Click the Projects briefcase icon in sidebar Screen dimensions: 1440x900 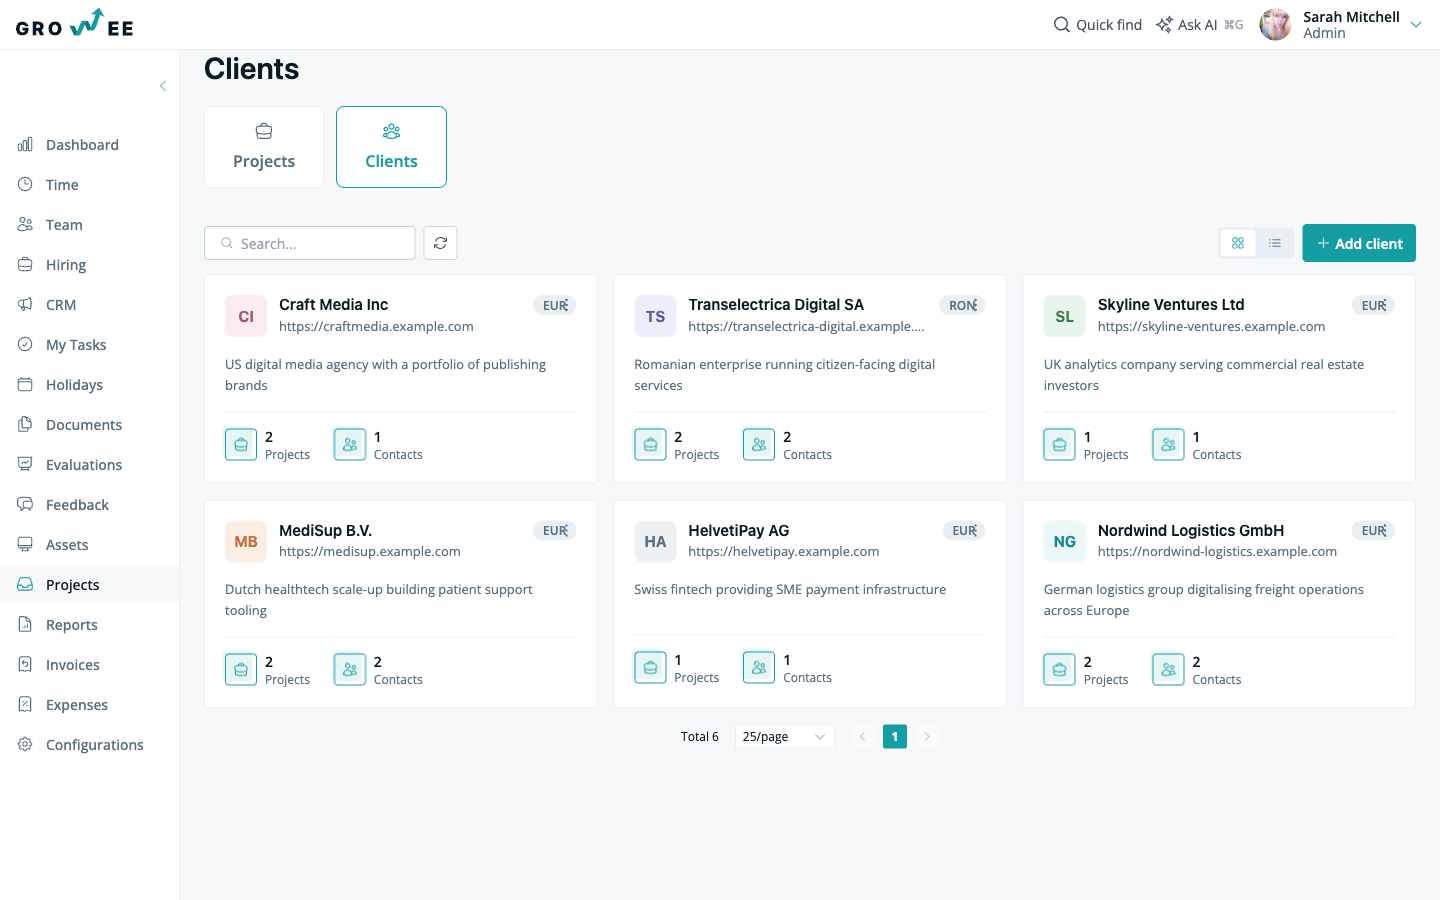[25, 584]
